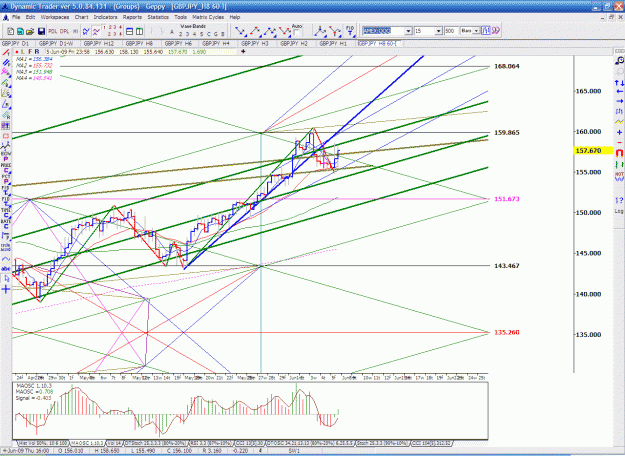
Task: Open the period dropdown showing 15
Action: [438, 31]
